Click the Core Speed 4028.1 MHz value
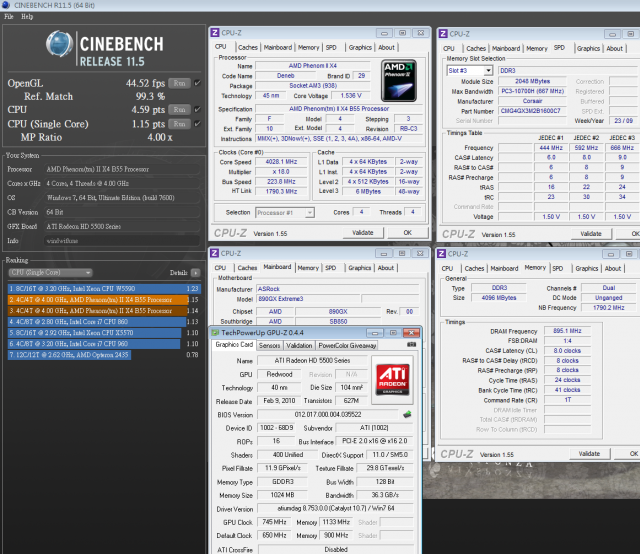Viewport: 640px width, 554px height. pyautogui.click(x=281, y=162)
